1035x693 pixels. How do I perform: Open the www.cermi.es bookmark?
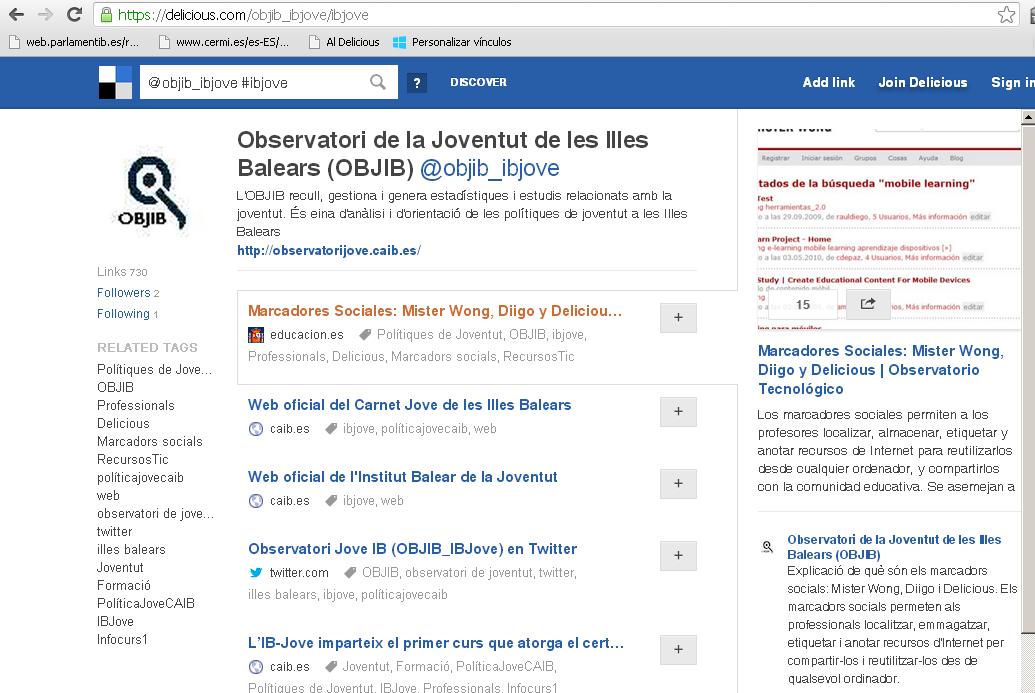[224, 42]
